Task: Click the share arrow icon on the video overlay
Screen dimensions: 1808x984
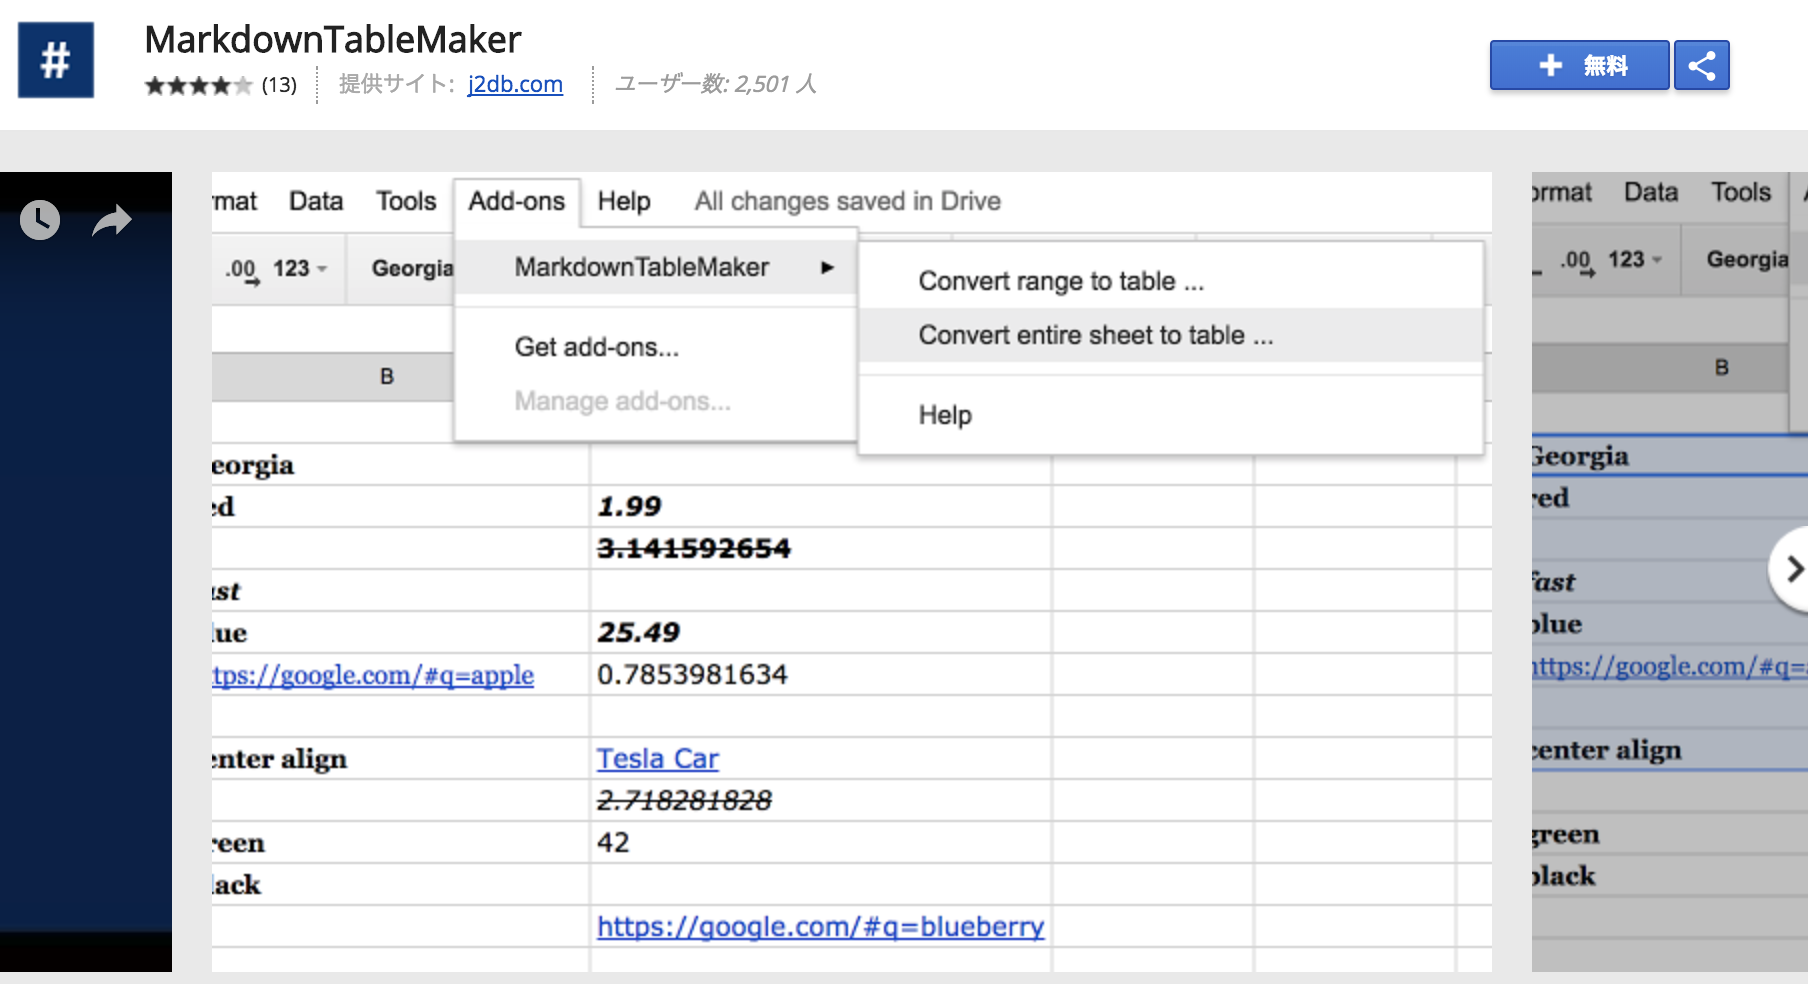Action: 111,219
